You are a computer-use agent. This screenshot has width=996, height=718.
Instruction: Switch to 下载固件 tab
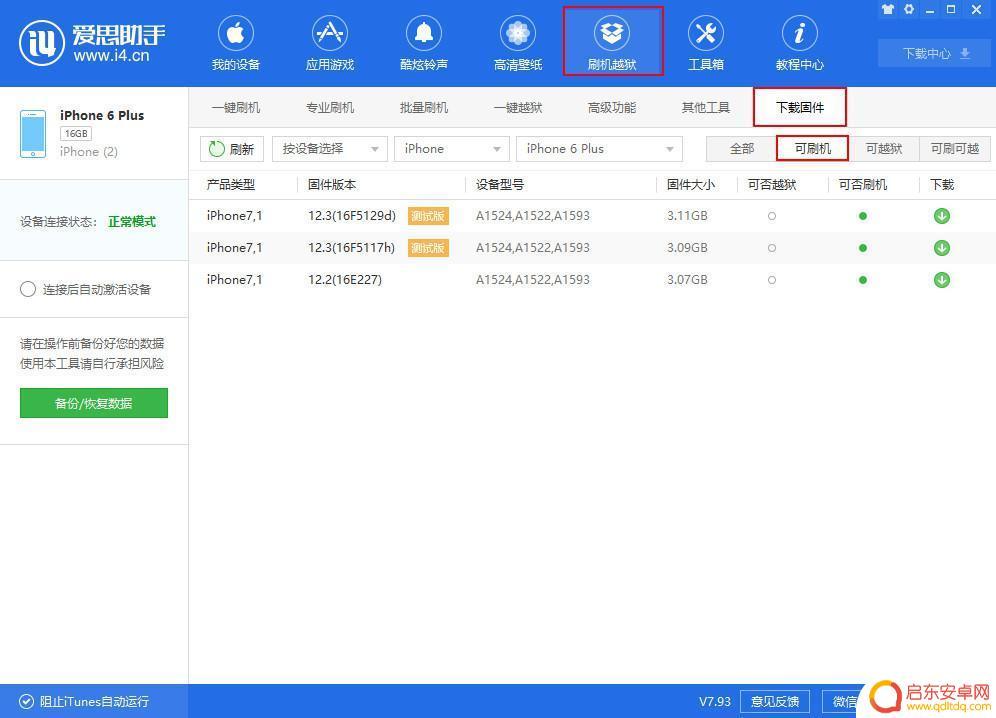point(800,107)
